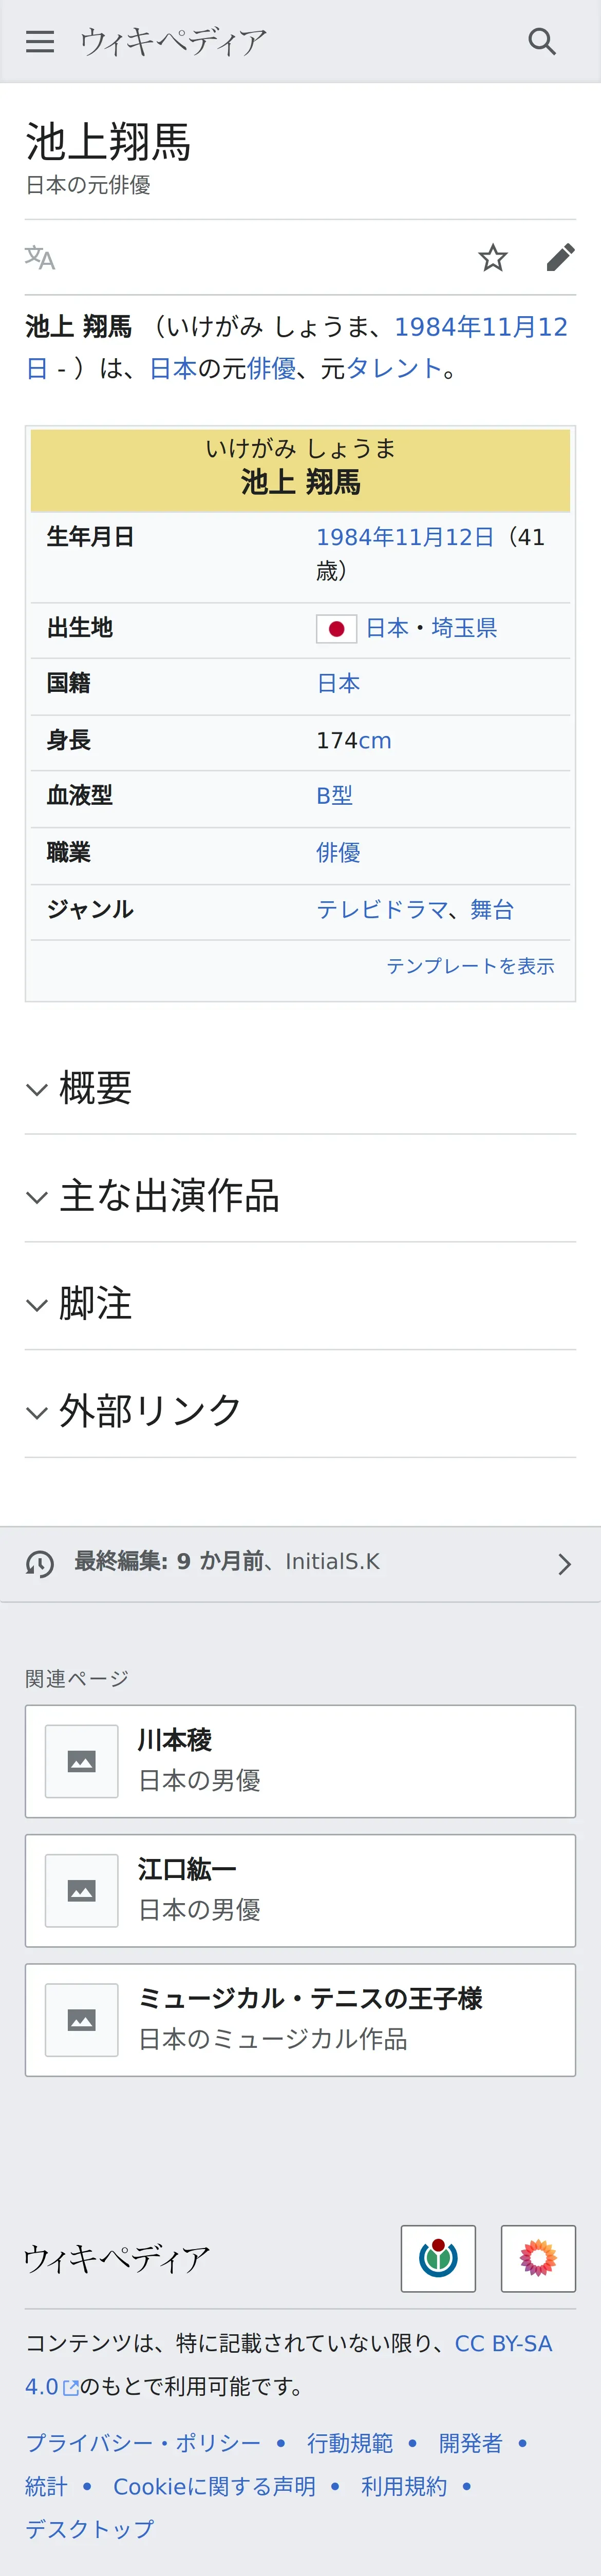Expand the 脚注 section
The image size is (601, 2576).
tap(300, 1304)
